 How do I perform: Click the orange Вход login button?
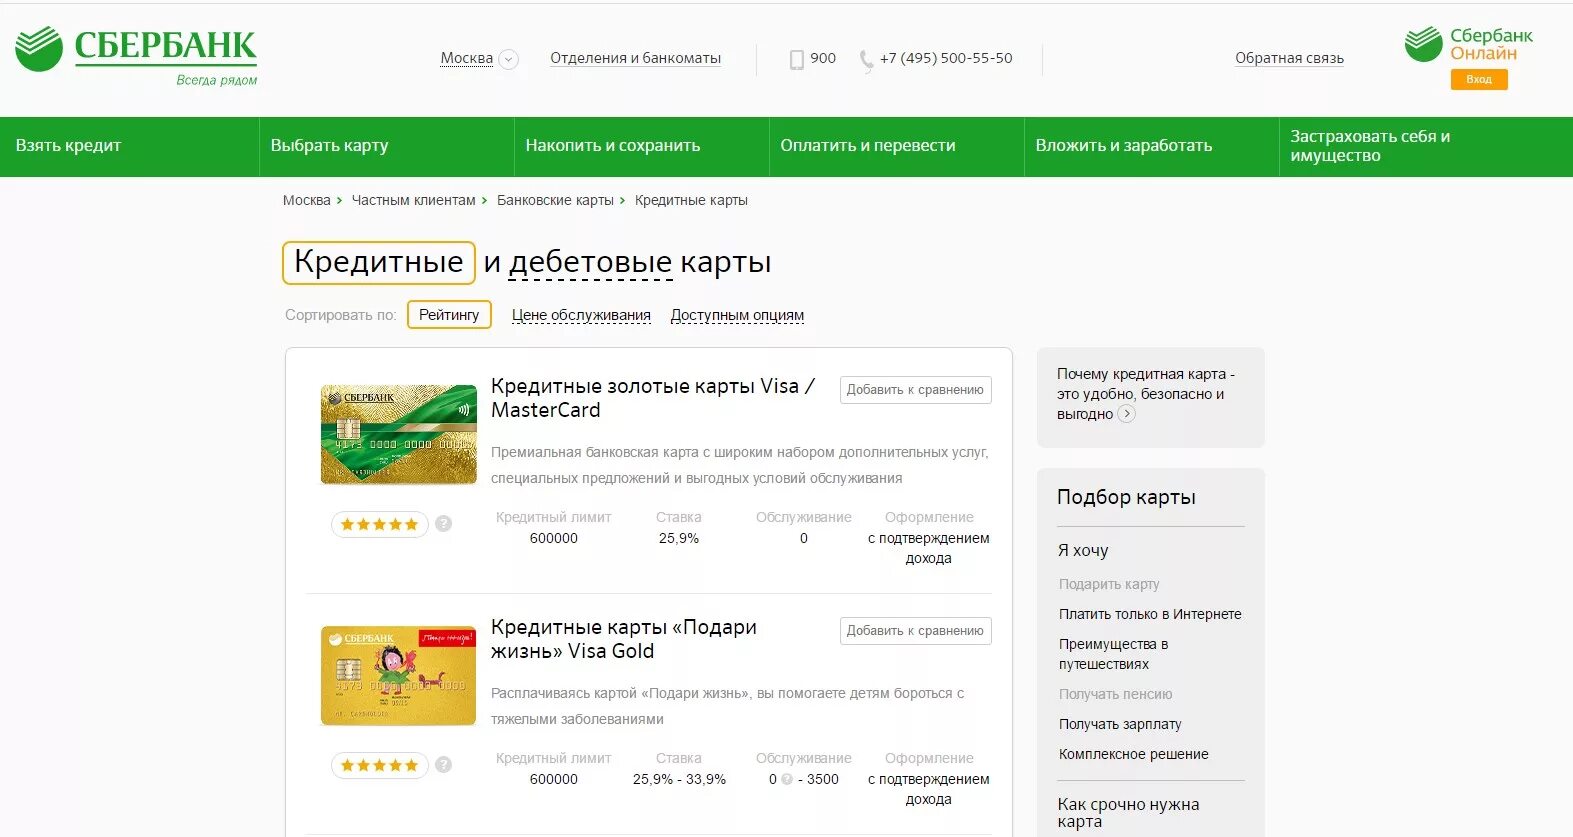point(1479,79)
